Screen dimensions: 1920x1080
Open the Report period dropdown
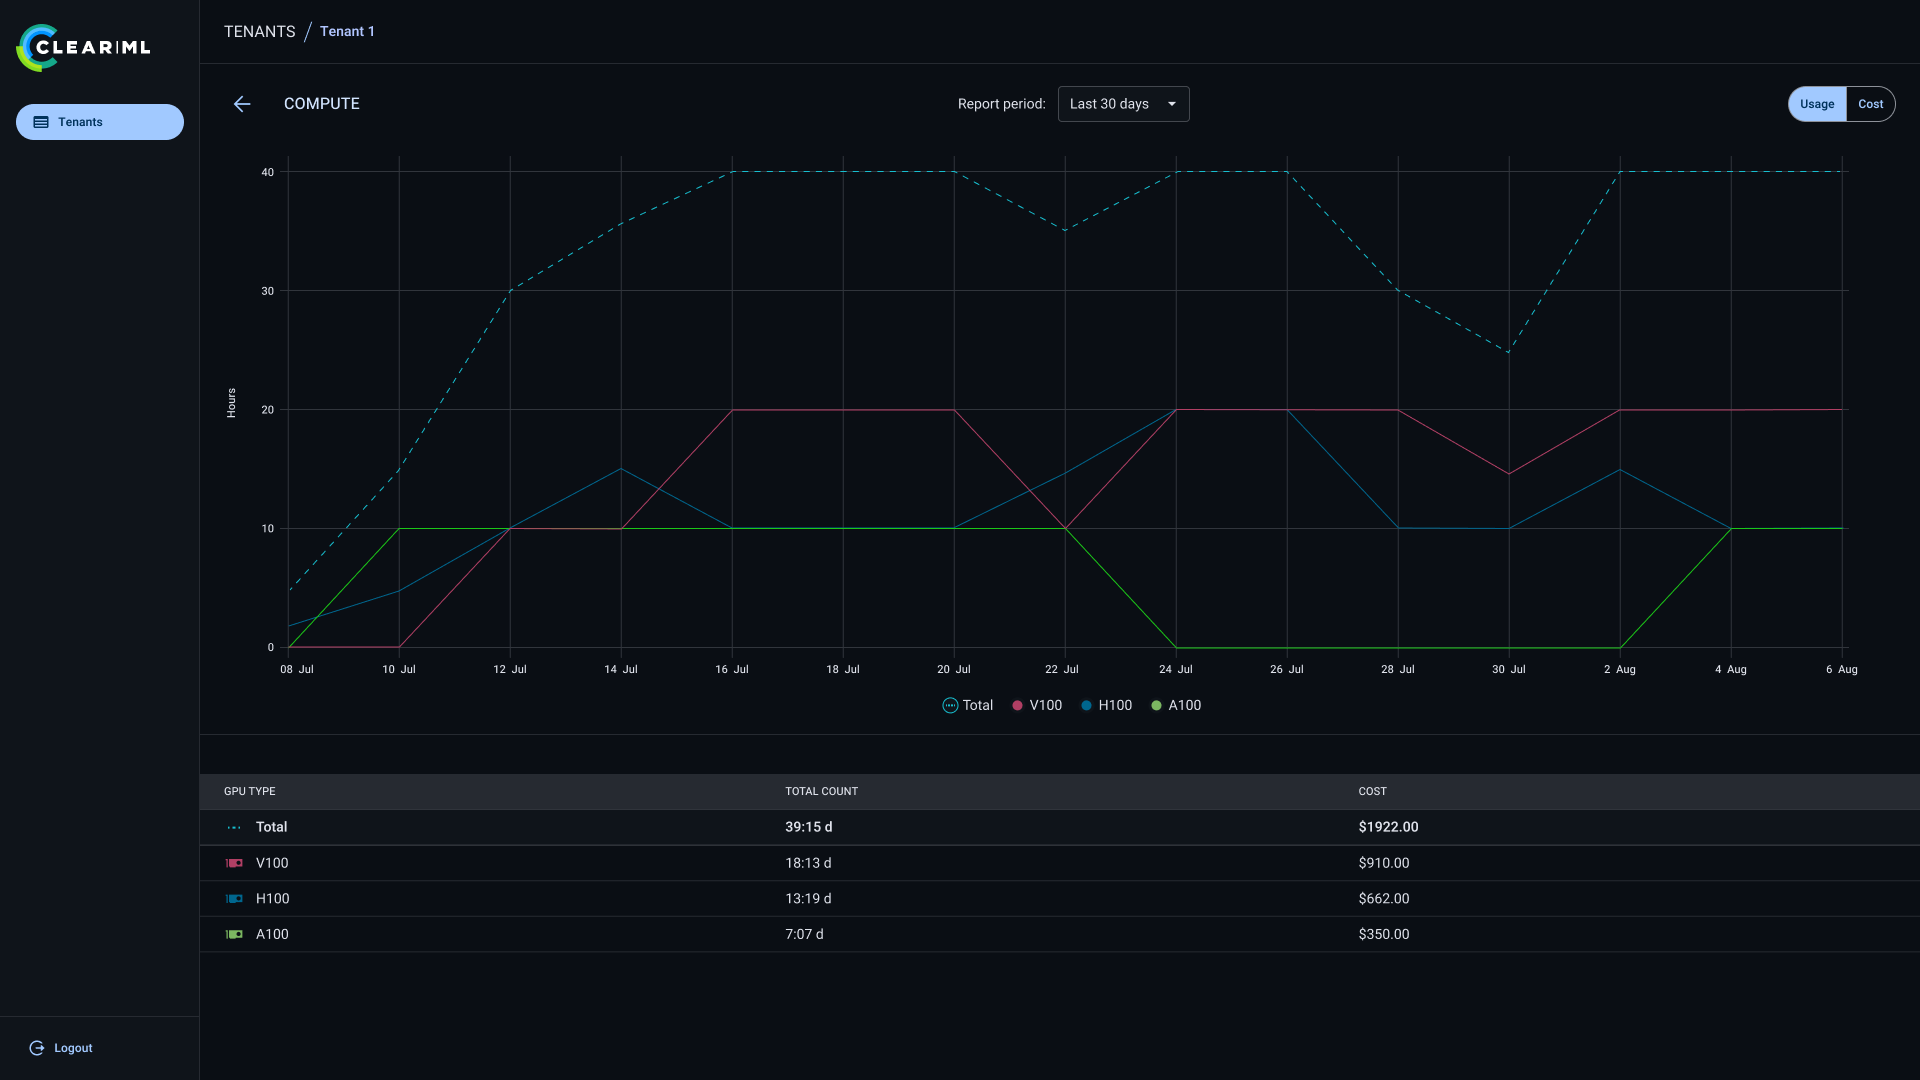[1123, 104]
